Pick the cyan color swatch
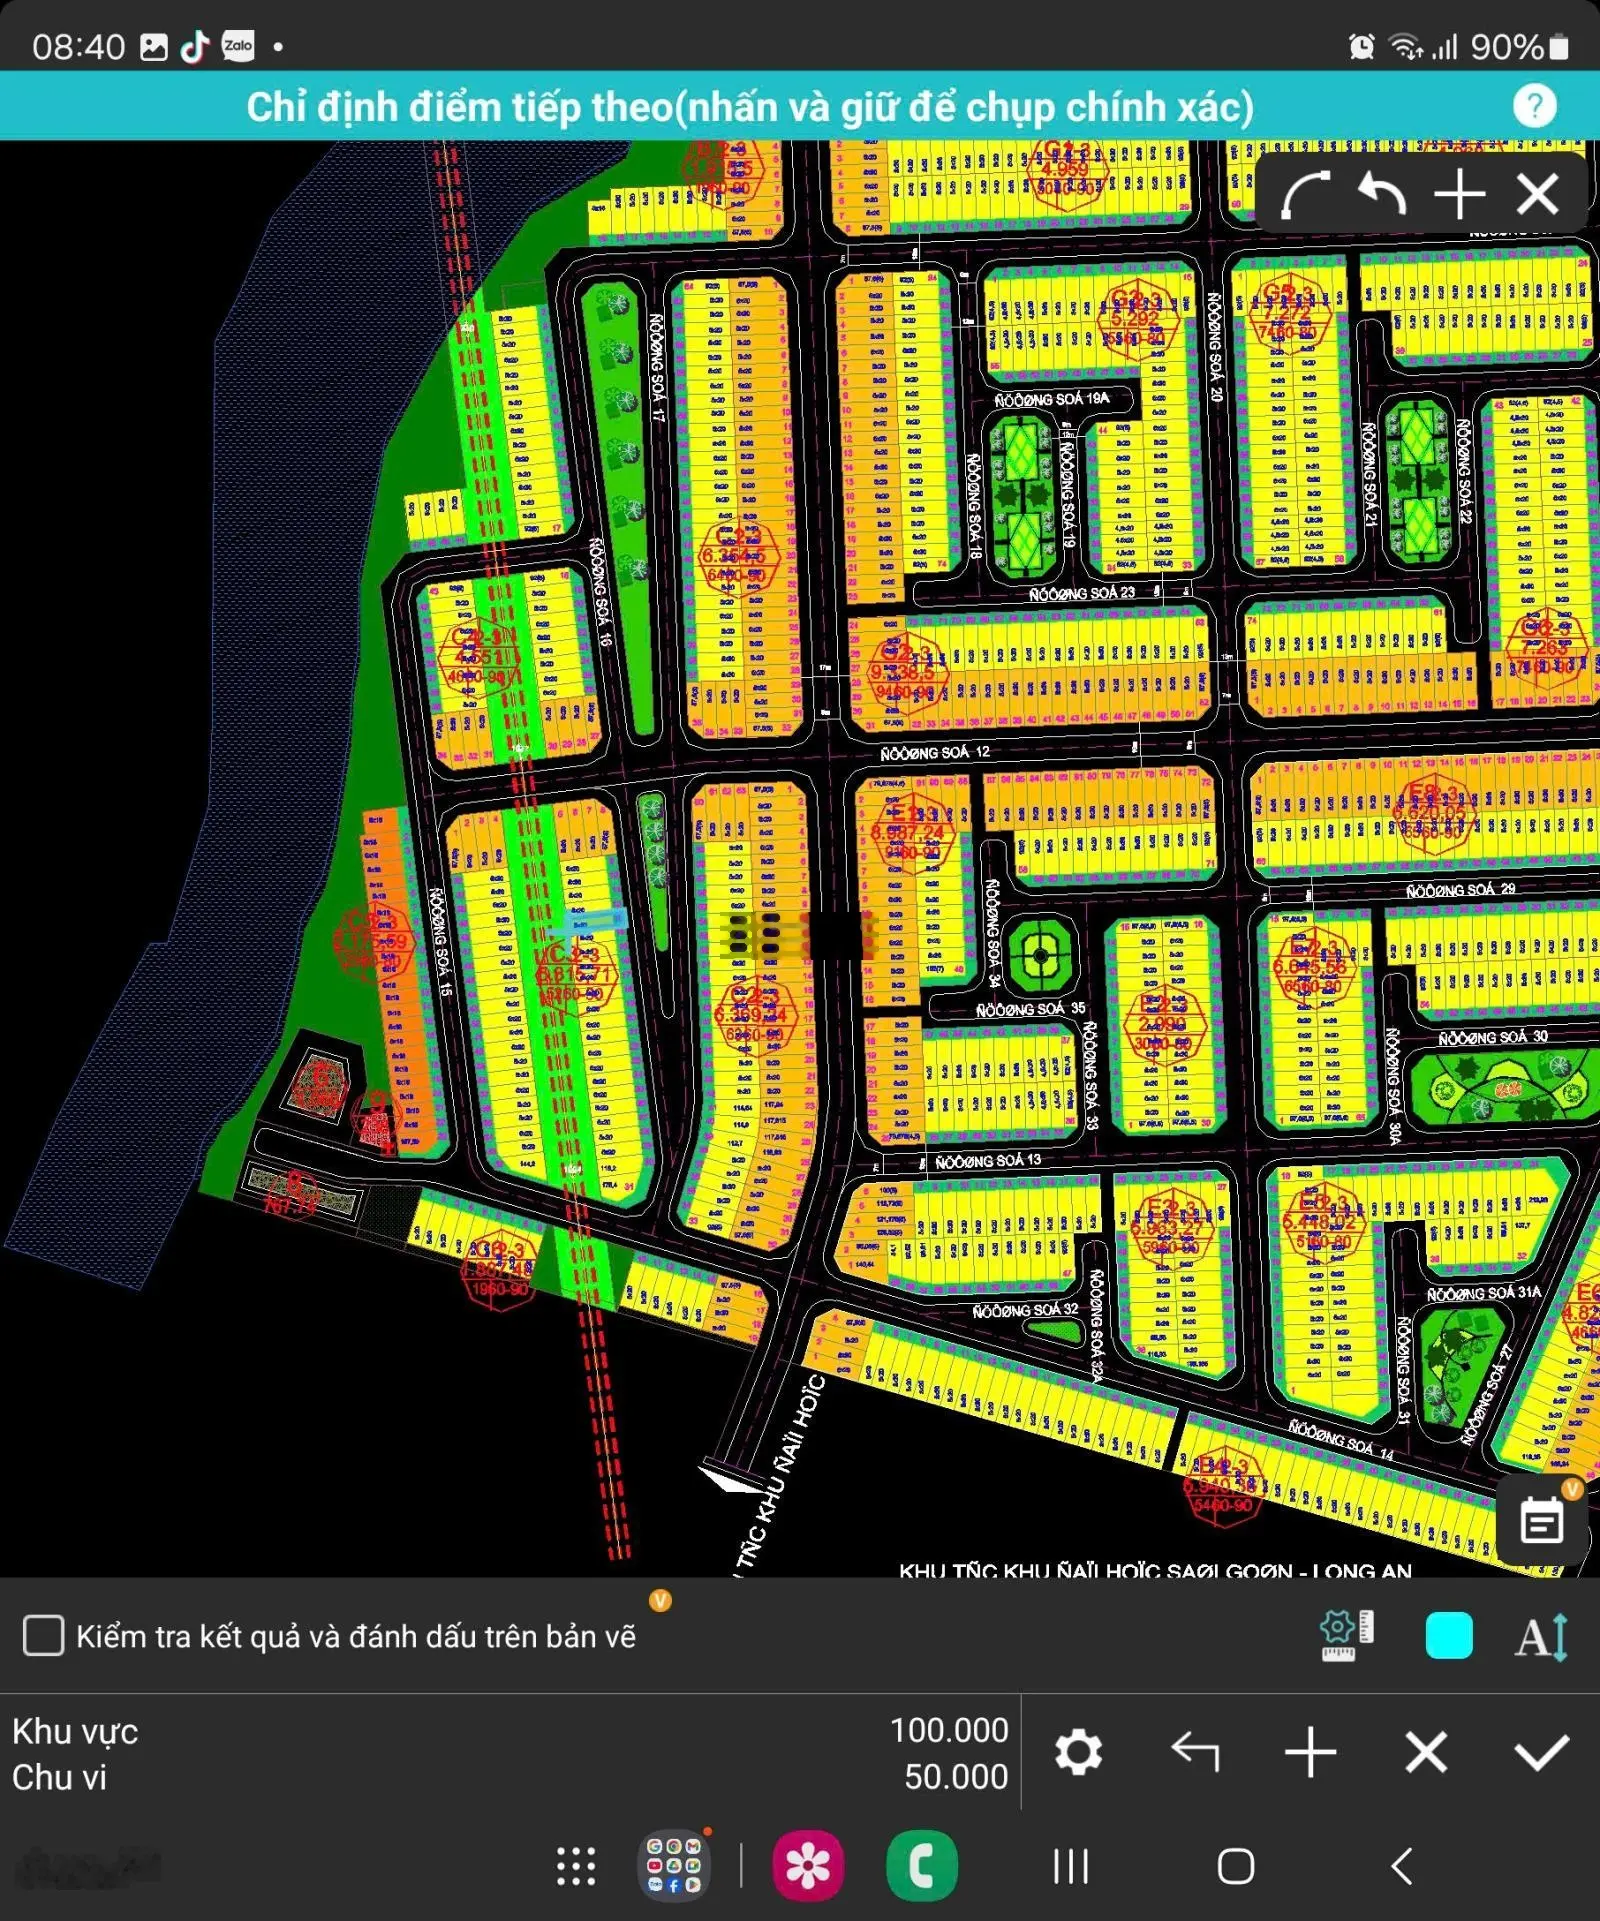1600x1921 pixels. [1448, 1636]
